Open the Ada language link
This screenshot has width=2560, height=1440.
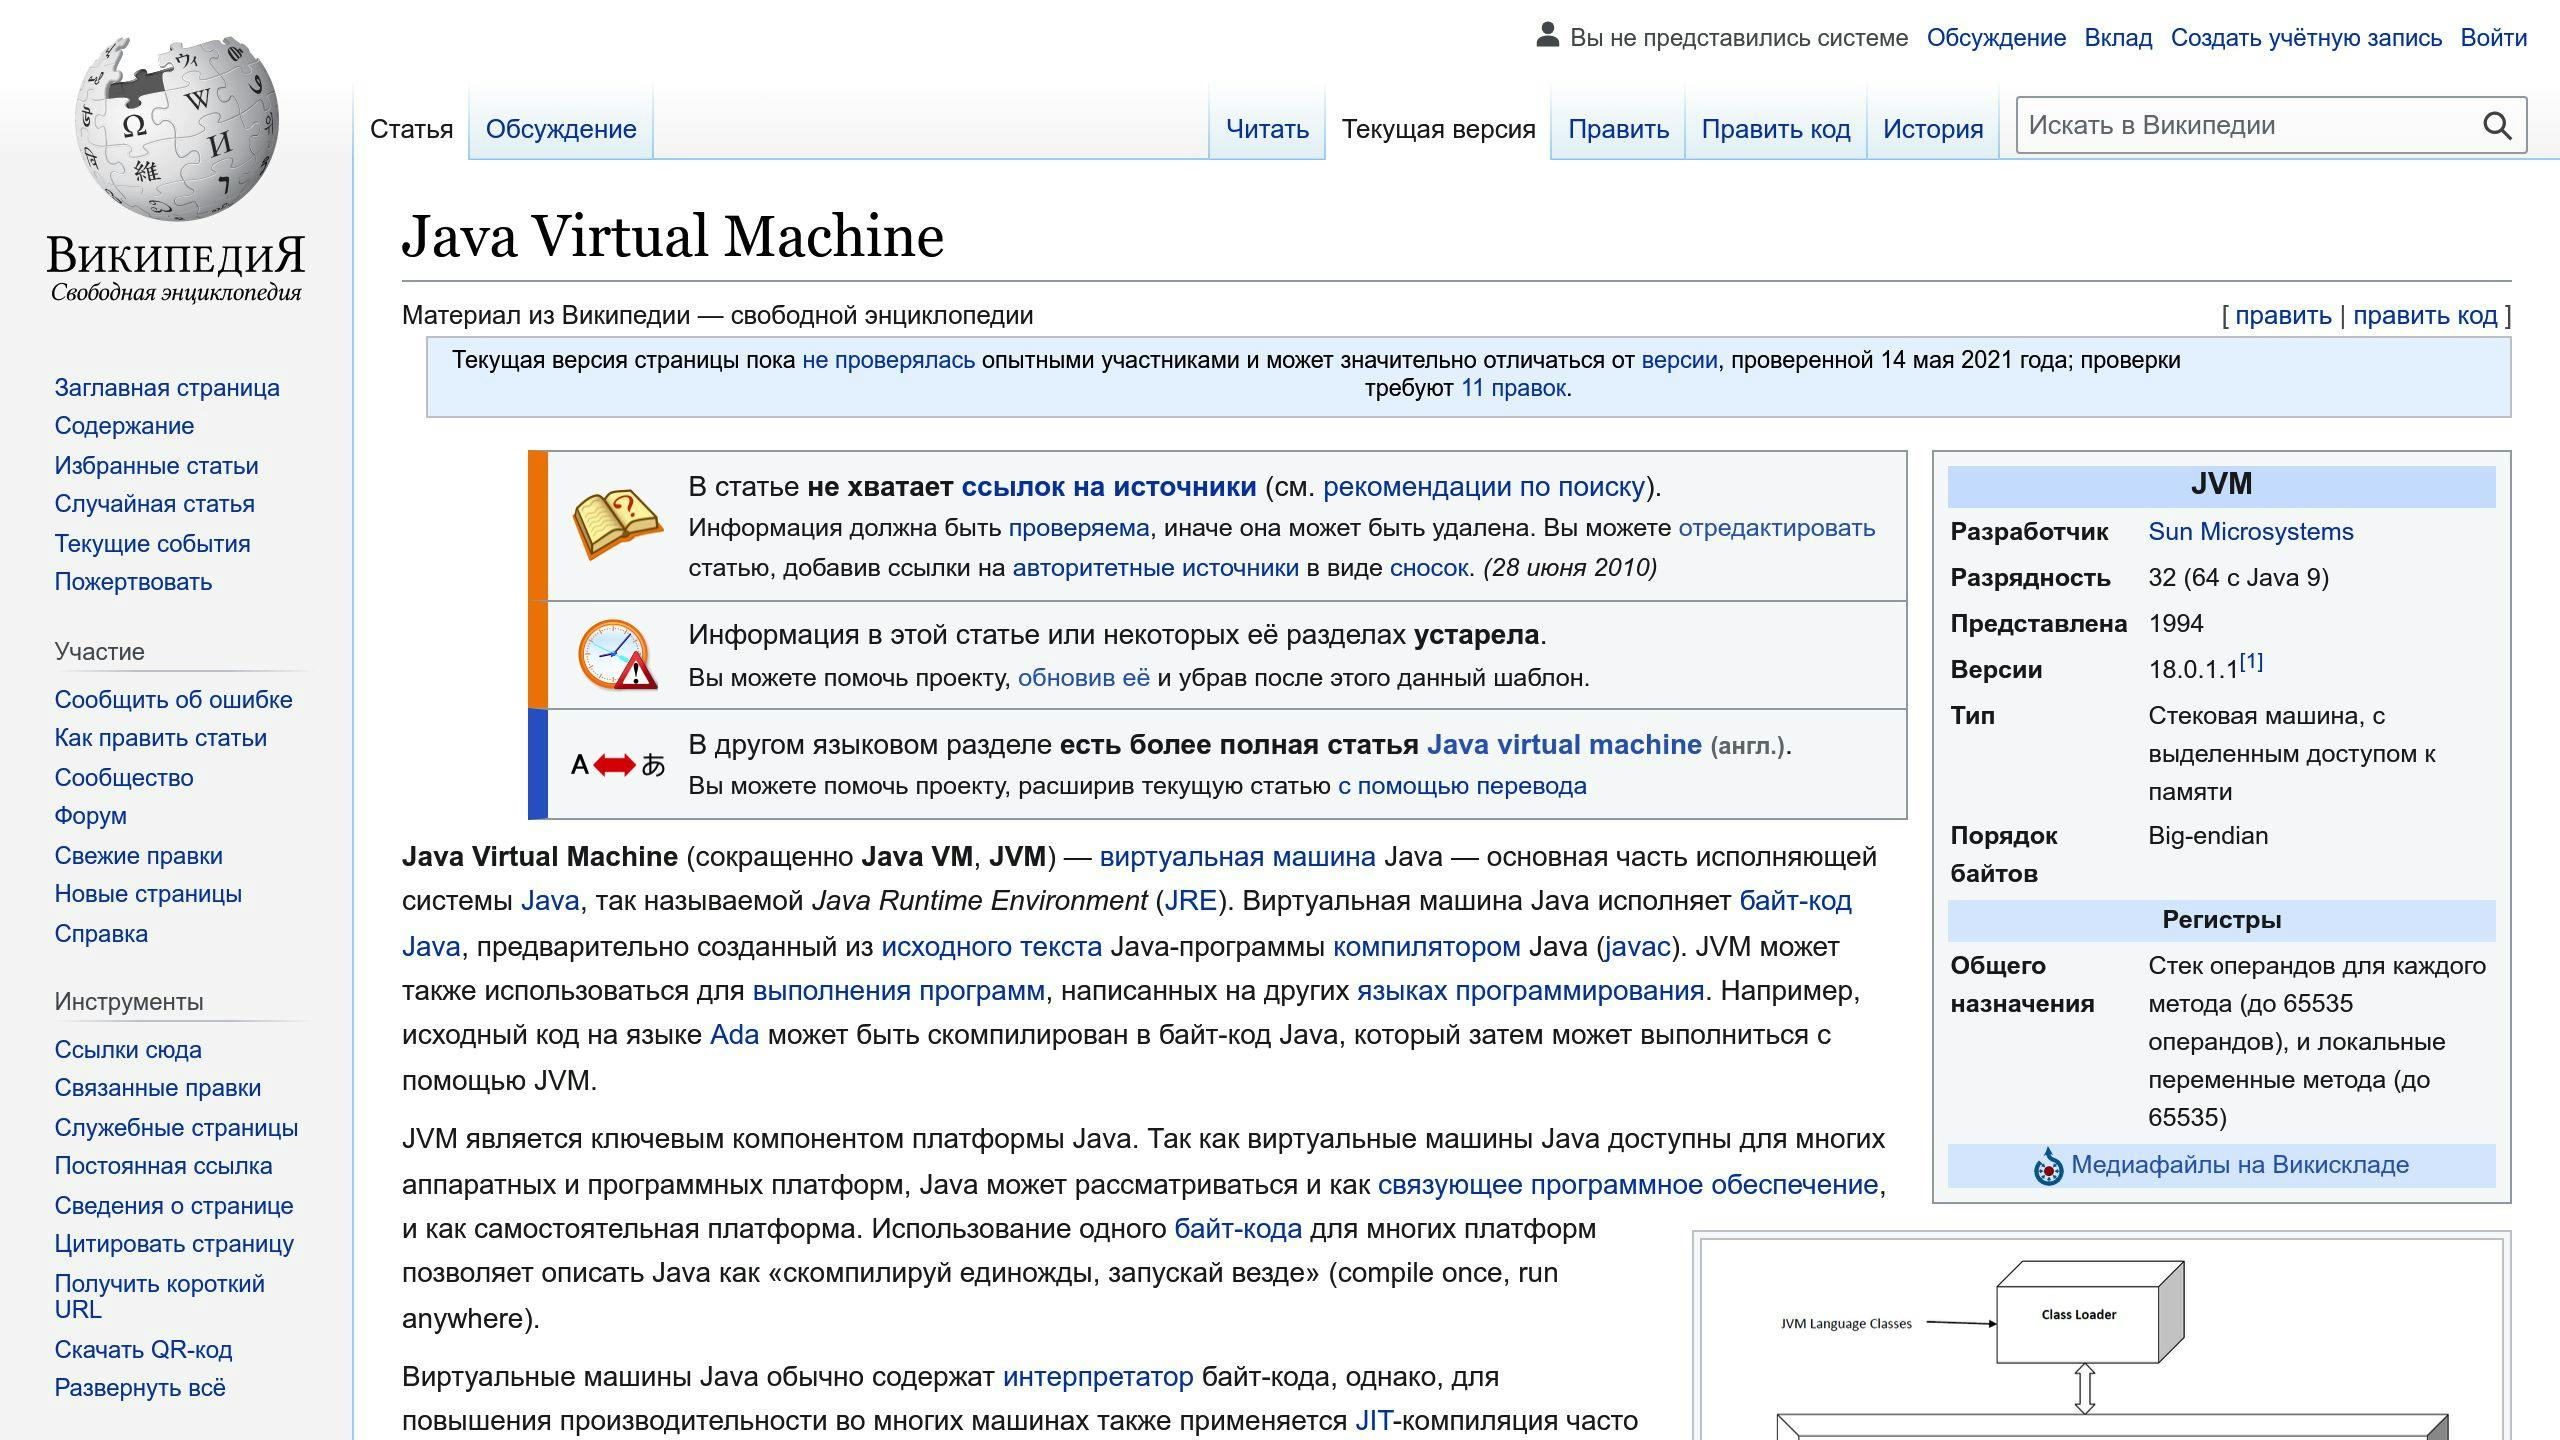point(734,1035)
